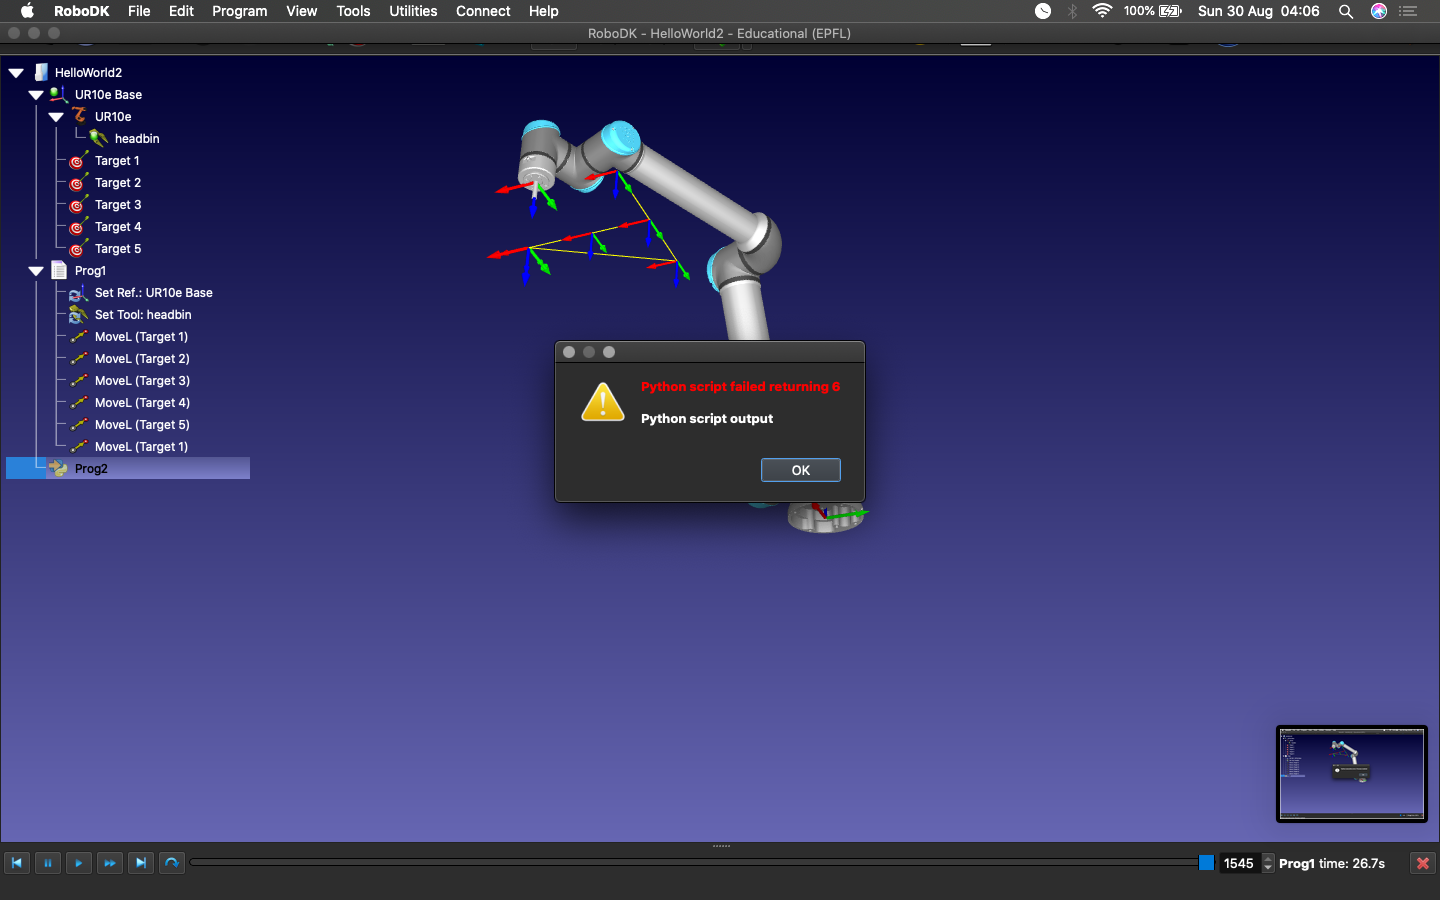Click the UR10e robot arm icon
This screenshot has height=900, width=1440.
[x=79, y=116]
